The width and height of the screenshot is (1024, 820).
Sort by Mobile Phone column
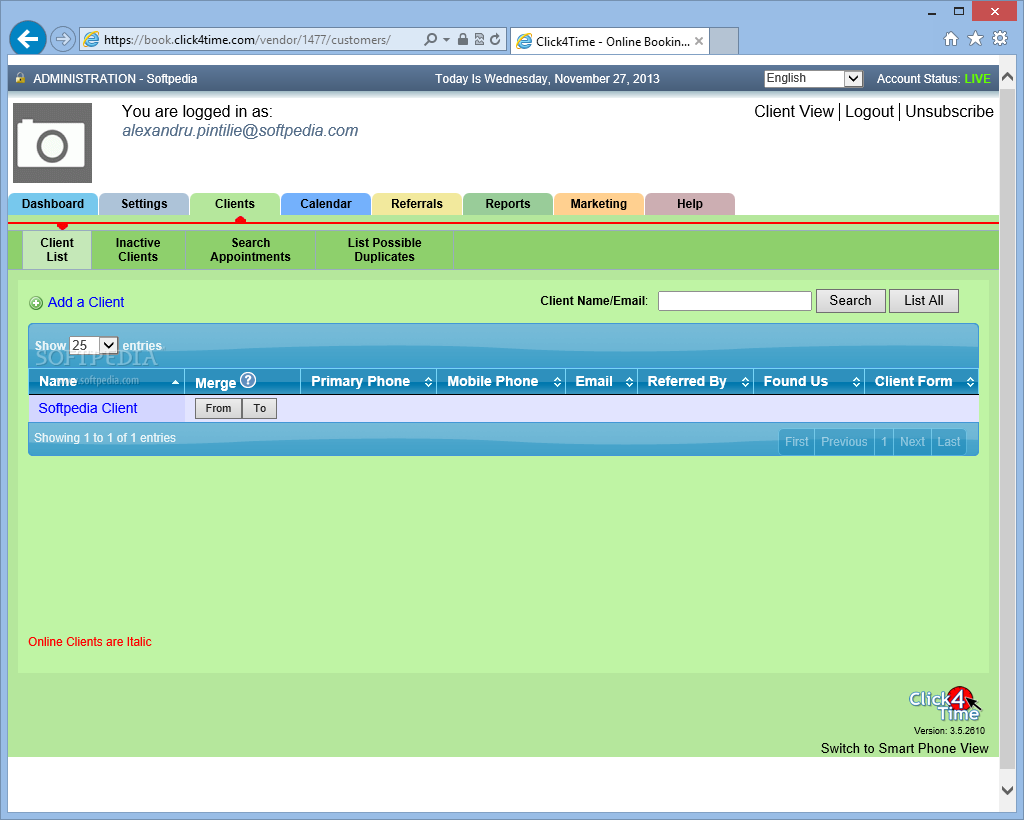click(501, 381)
